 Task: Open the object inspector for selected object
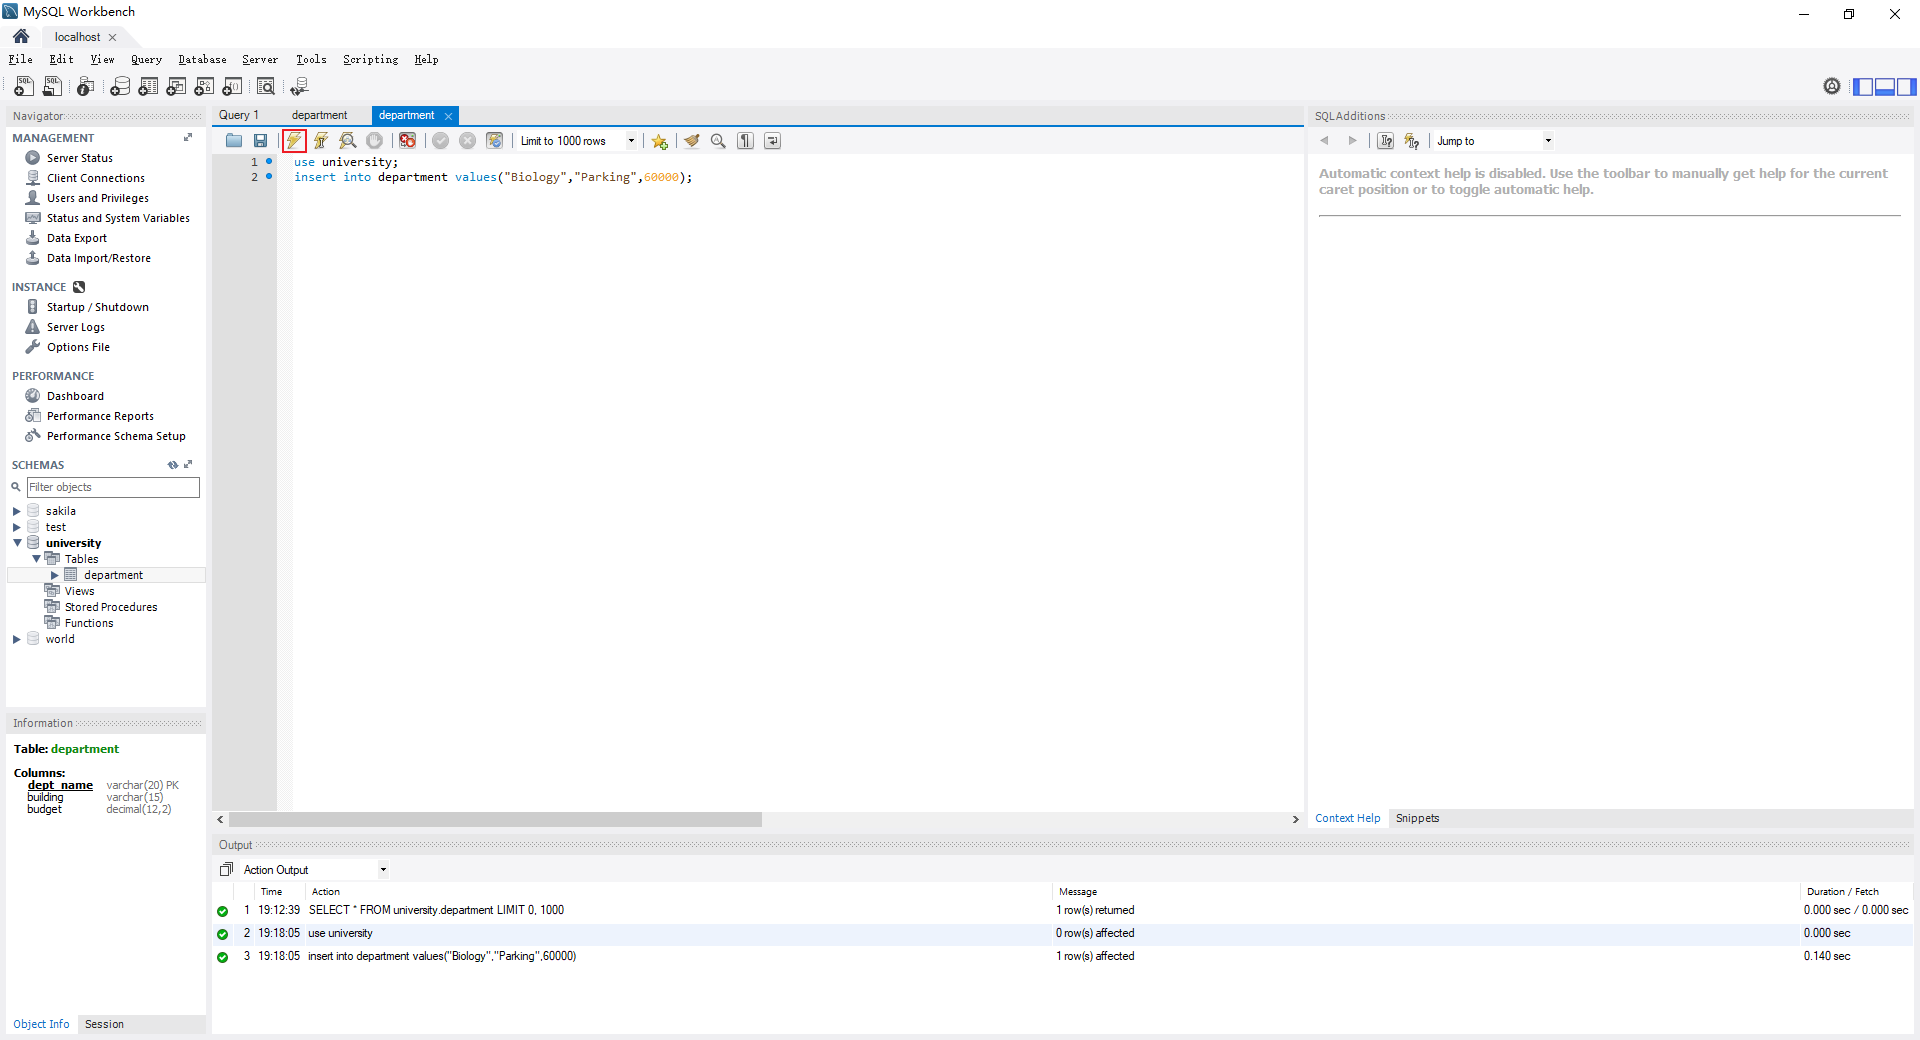86,87
